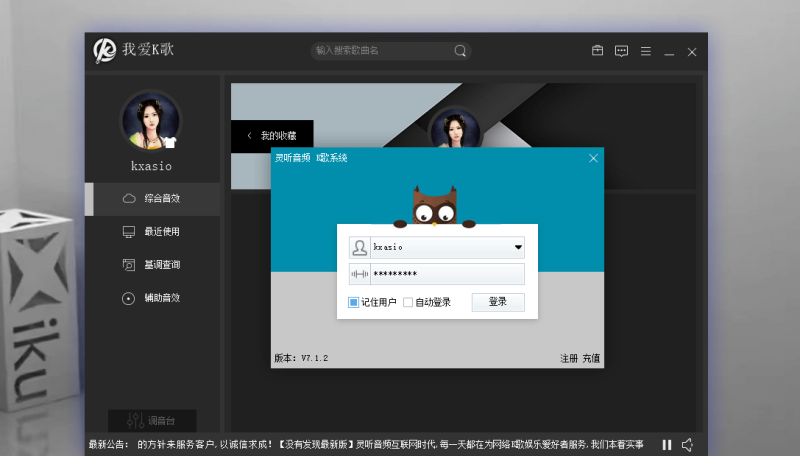Open the toolbox icon in title bar

click(x=597, y=50)
